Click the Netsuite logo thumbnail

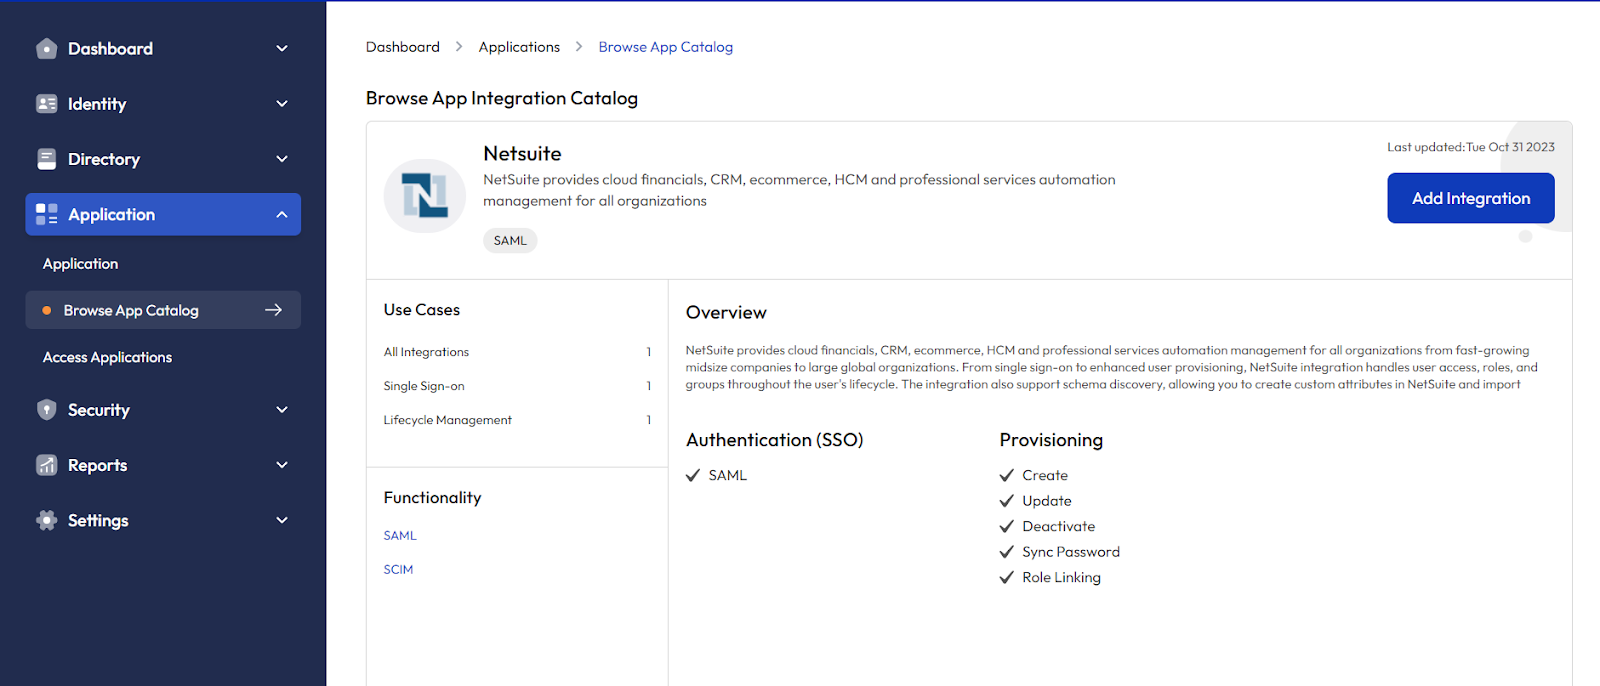pyautogui.click(x=425, y=196)
